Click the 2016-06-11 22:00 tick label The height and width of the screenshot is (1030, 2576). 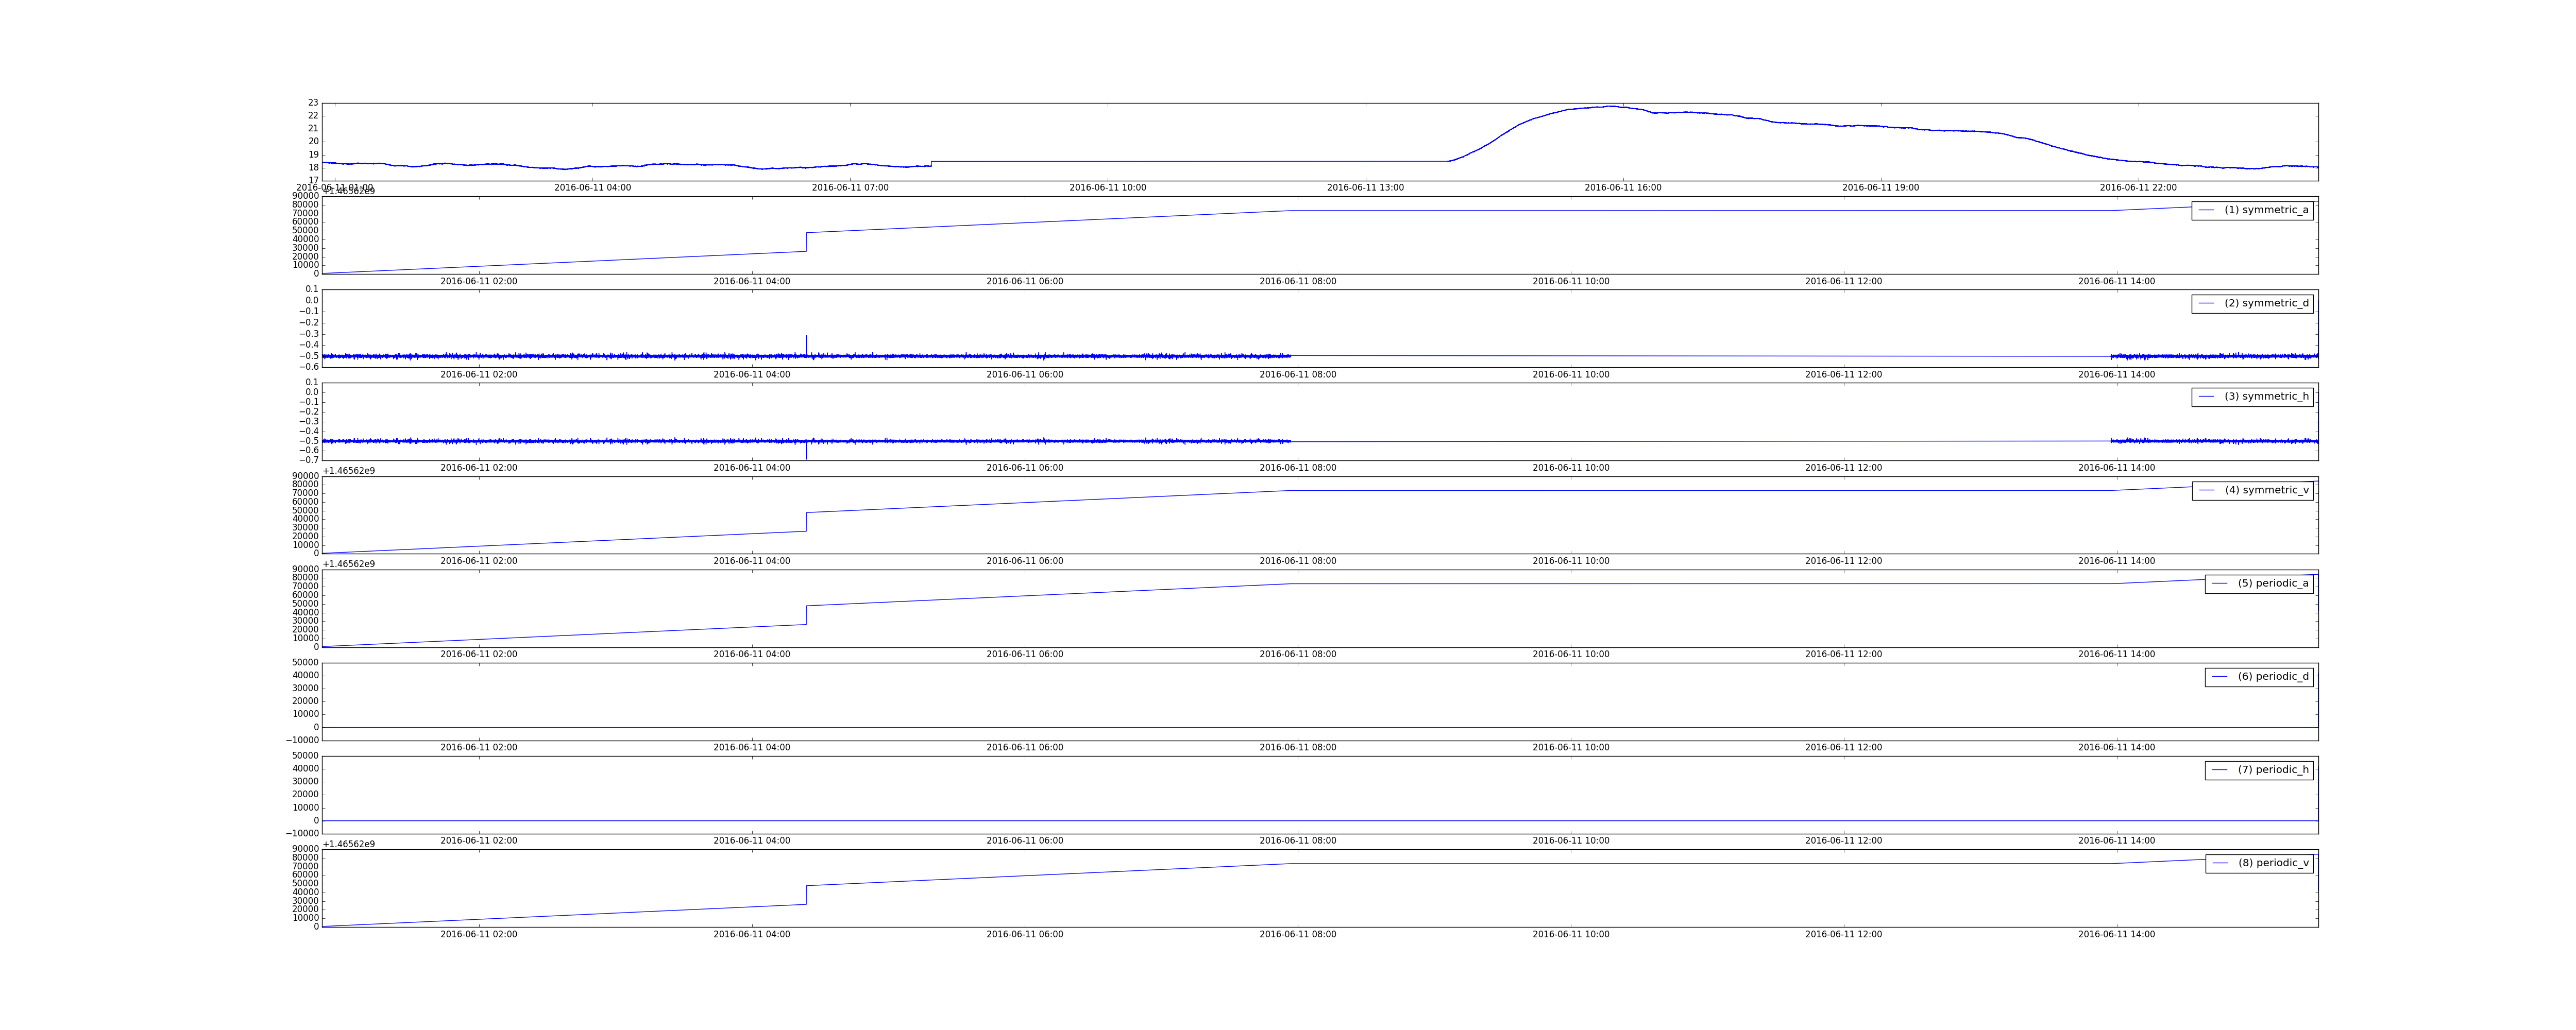(x=2138, y=188)
